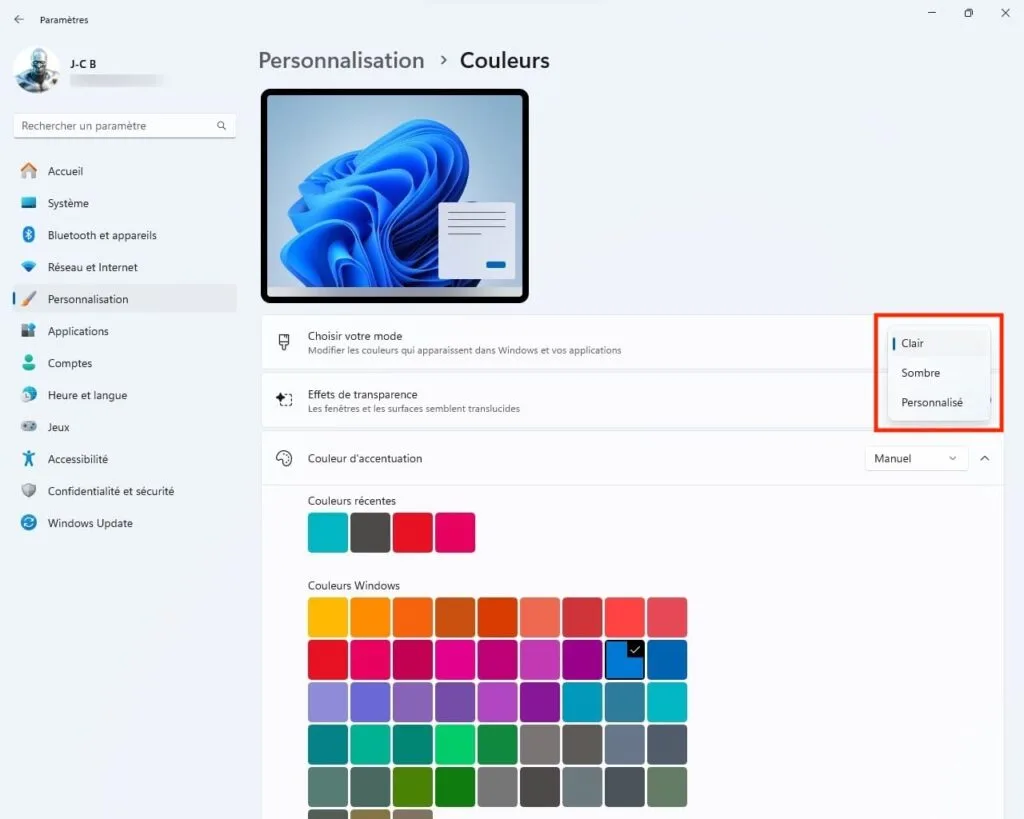Select Personnalisé in the mode list
This screenshot has width=1024, height=819.
pyautogui.click(x=938, y=402)
